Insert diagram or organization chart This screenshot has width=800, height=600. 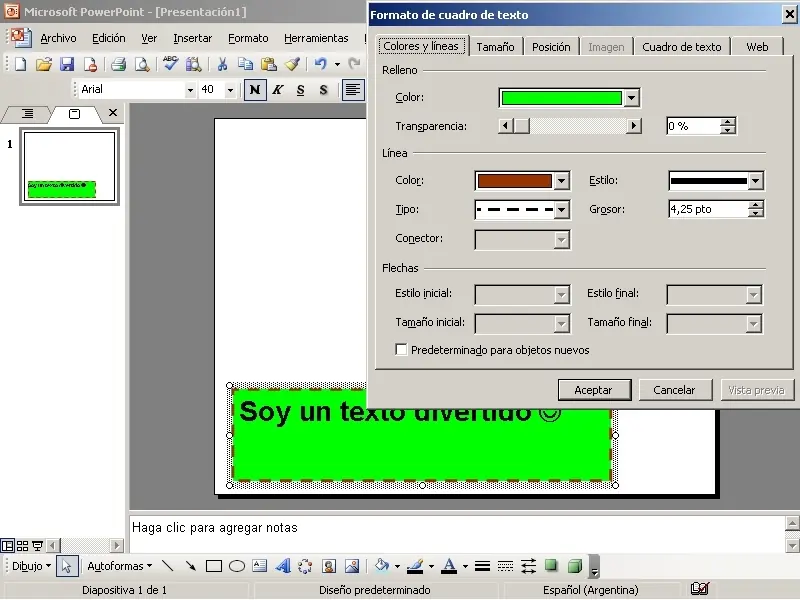point(305,566)
